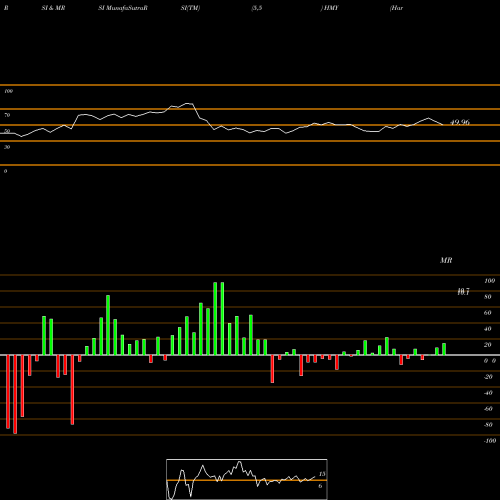The width and height of the screenshot is (500, 500).
Task: Click the end point of the RSI line
Action: click(x=442, y=125)
